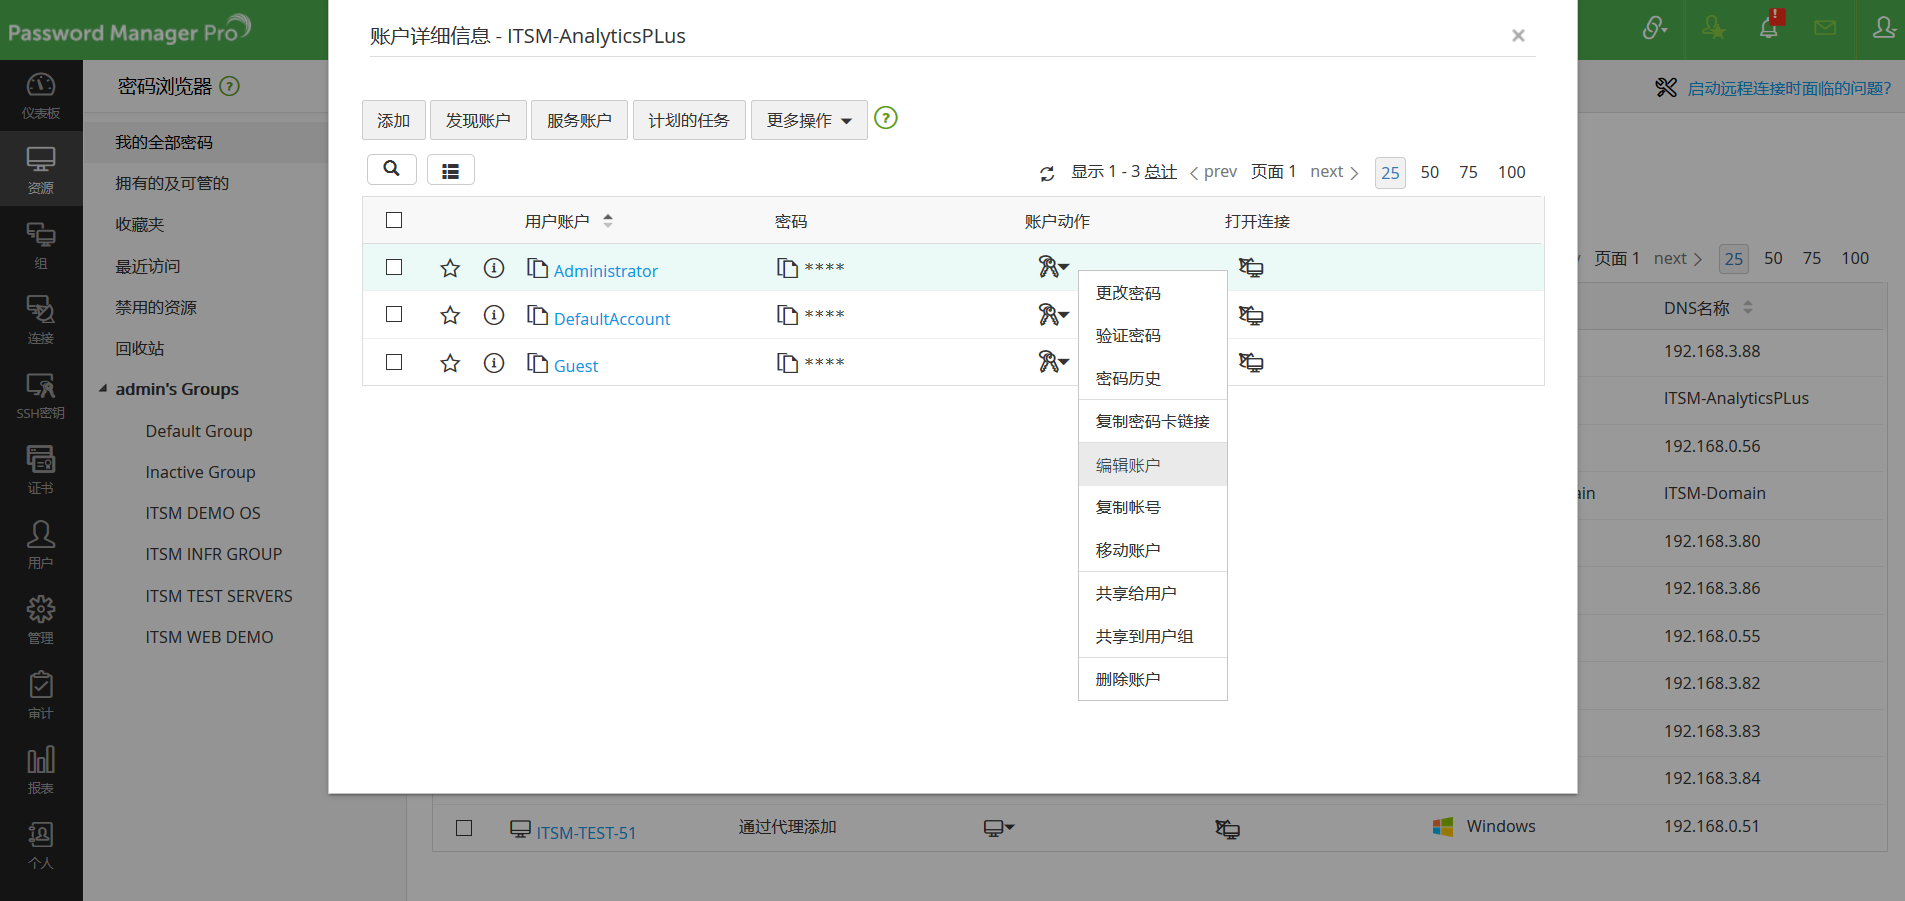Favorite the DefaultAccount star
The image size is (1905, 901).
[450, 316]
